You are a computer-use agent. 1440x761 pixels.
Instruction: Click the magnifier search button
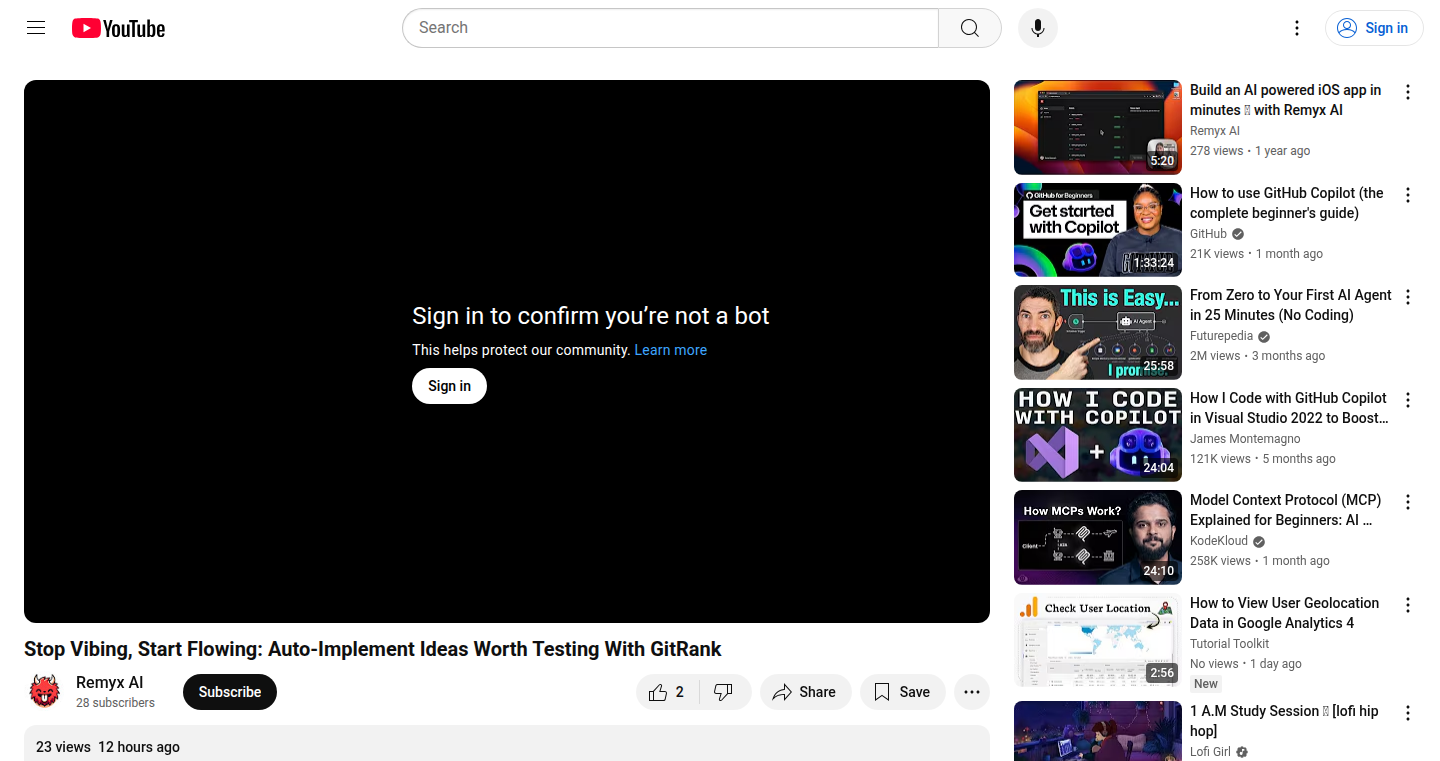(970, 28)
